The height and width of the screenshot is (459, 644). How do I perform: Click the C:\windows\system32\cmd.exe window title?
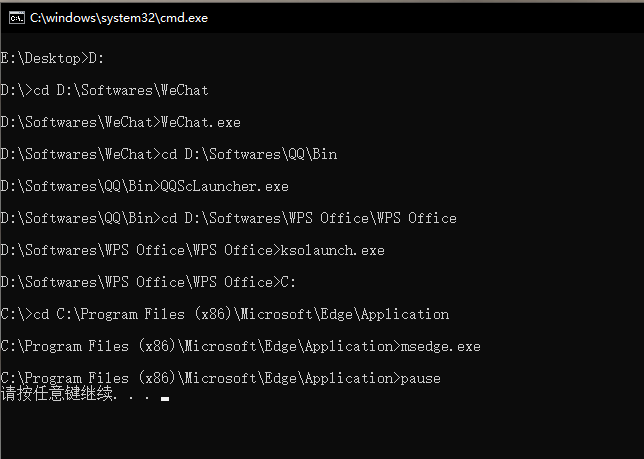(x=119, y=18)
